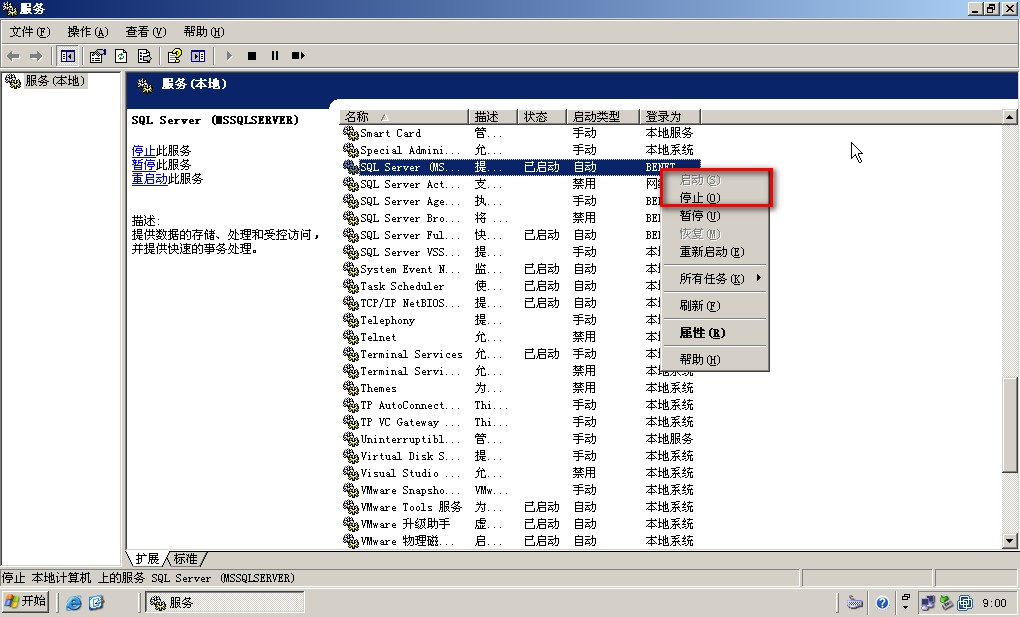This screenshot has height=617, width=1020.
Task: Open 属性(R) from the context menu
Action: (715, 333)
